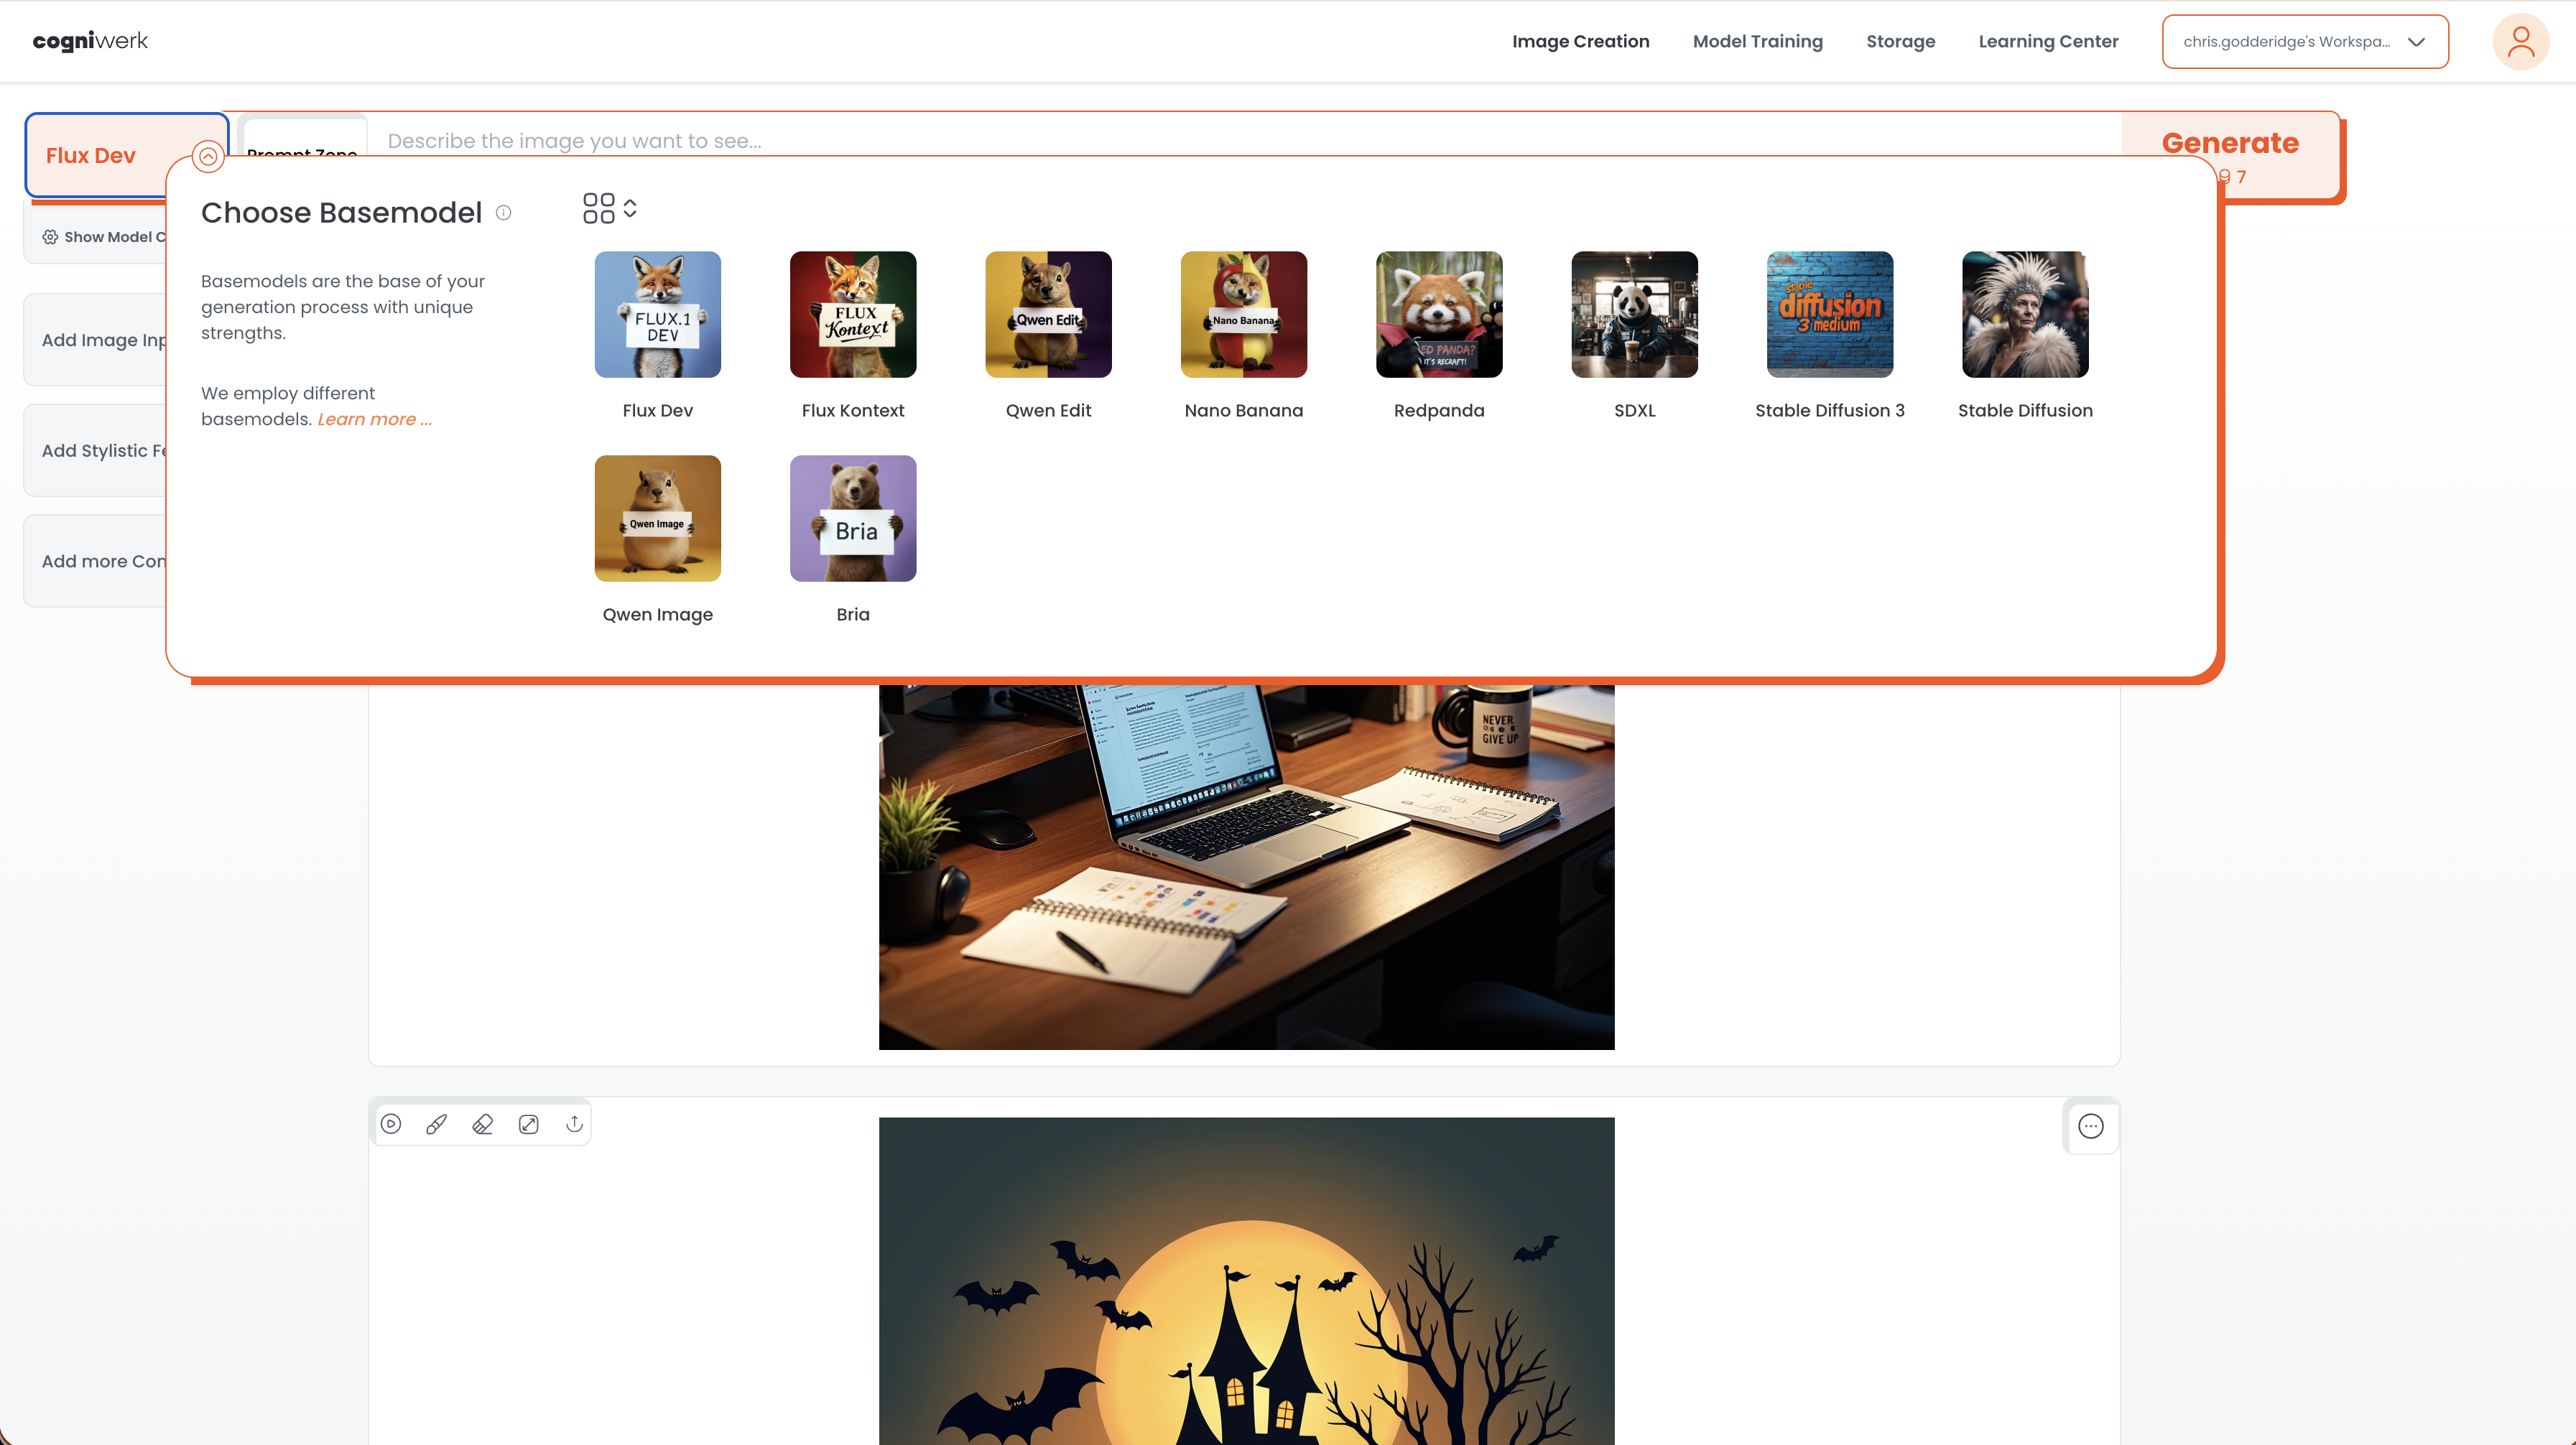Pick the Bria basemodel thumbnail

(x=852, y=518)
